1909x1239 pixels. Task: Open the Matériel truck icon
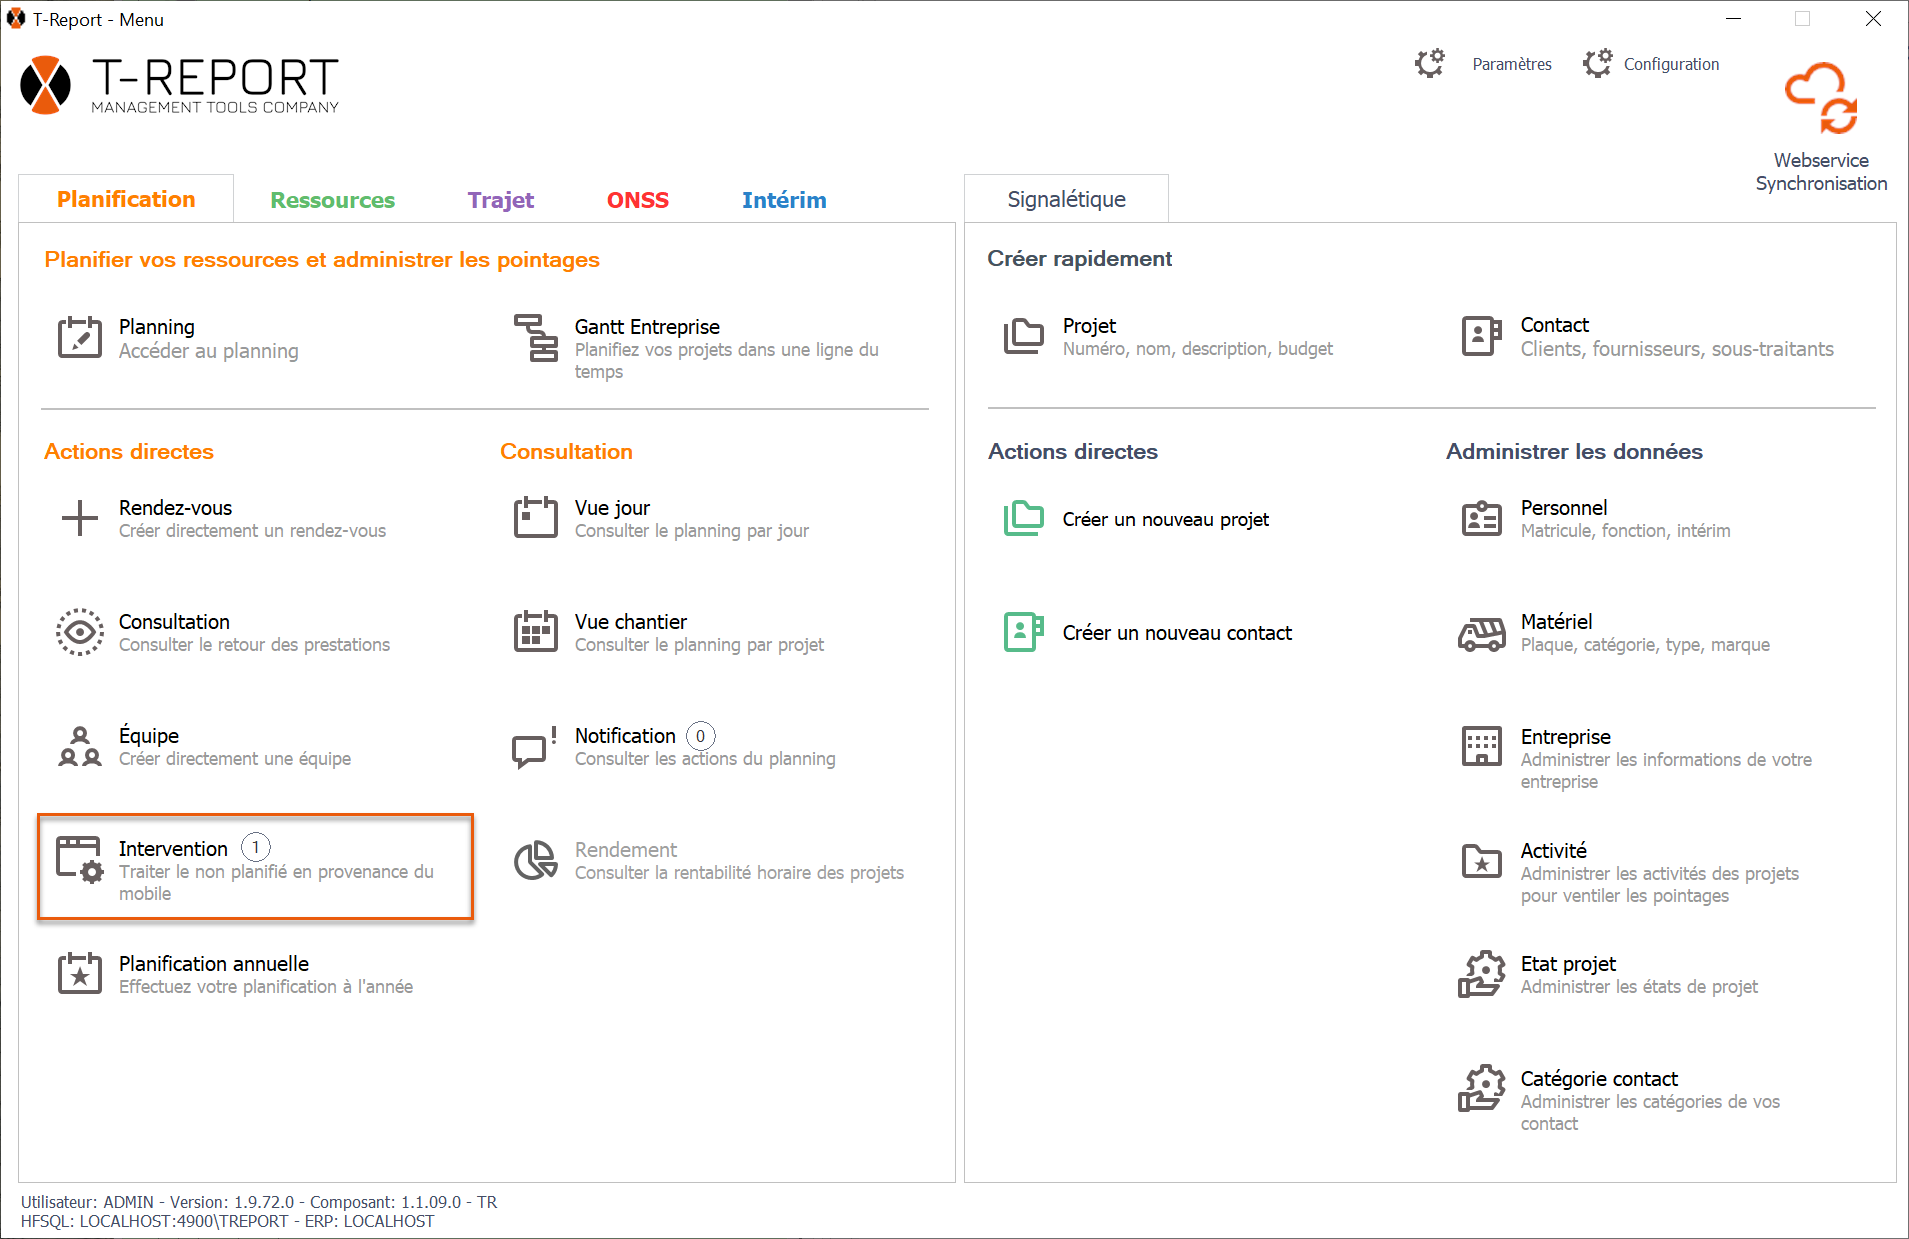tap(1481, 633)
